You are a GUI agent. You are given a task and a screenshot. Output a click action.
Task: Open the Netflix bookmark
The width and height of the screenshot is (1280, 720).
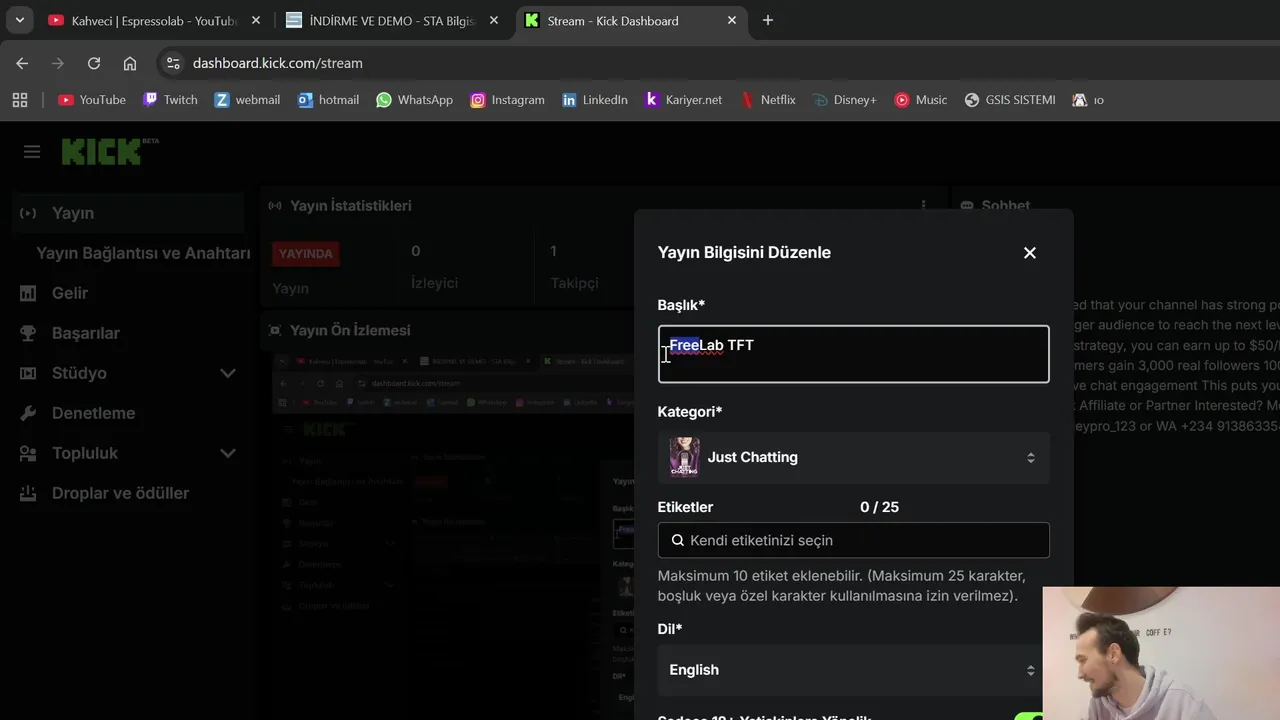click(x=767, y=100)
